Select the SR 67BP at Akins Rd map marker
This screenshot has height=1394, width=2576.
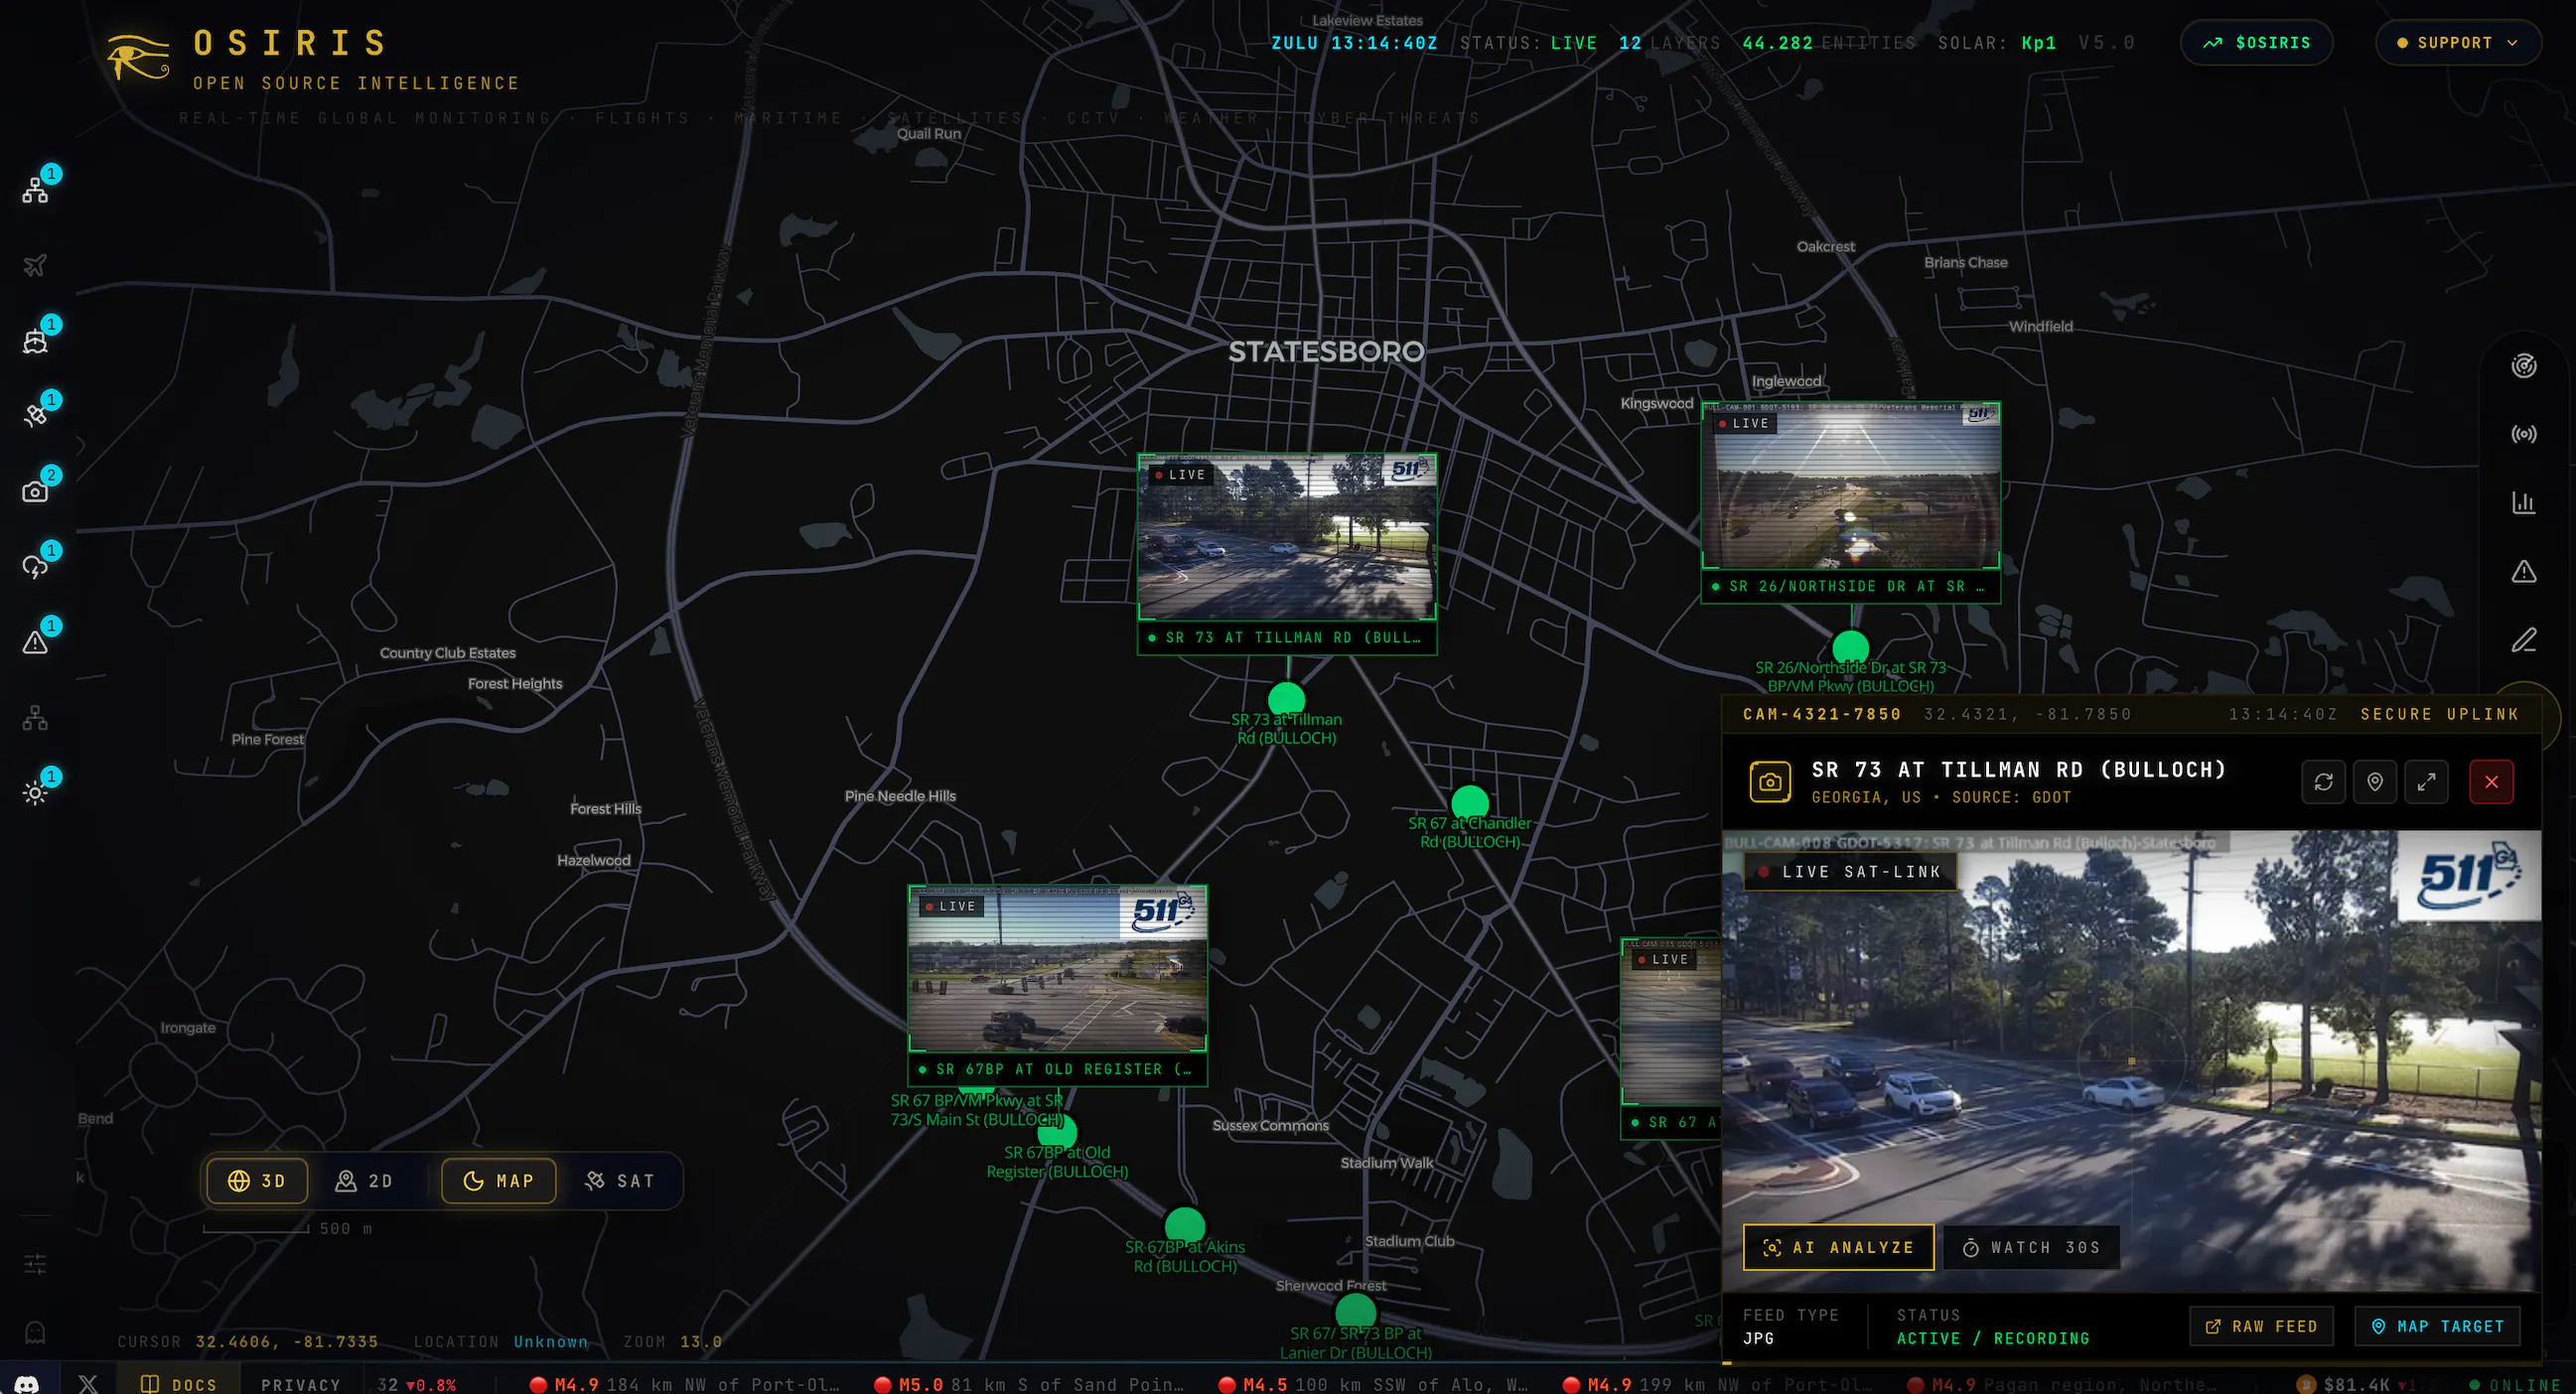point(1184,1226)
